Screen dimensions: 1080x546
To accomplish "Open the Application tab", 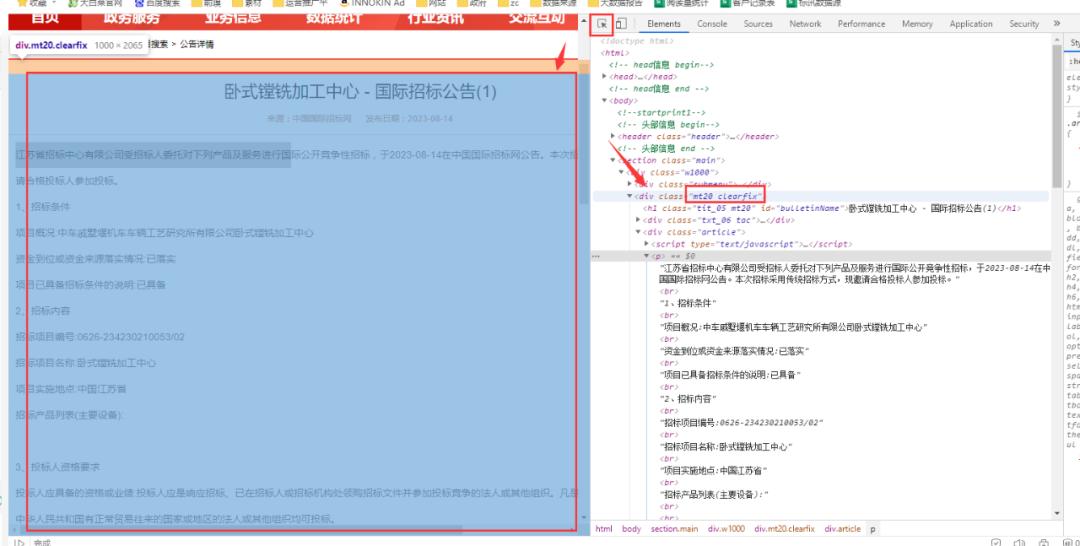I will tap(971, 24).
